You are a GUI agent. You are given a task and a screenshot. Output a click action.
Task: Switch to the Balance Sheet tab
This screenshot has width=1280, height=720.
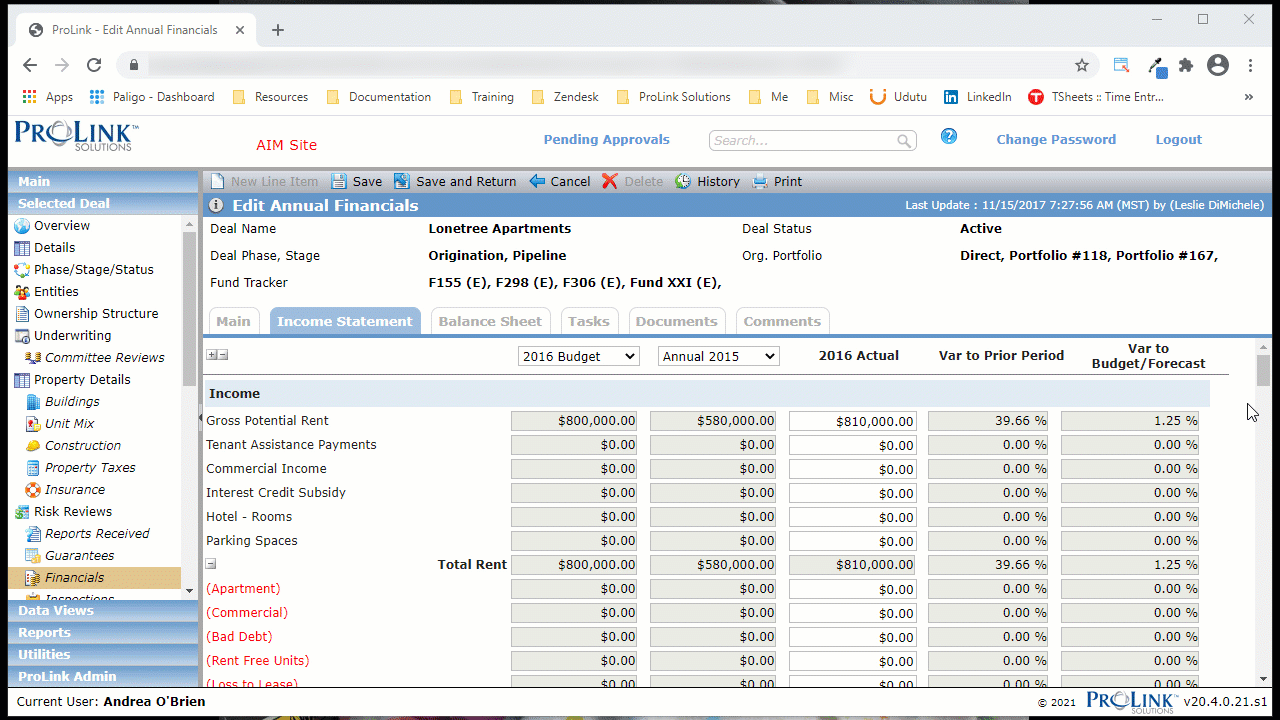[490, 321]
